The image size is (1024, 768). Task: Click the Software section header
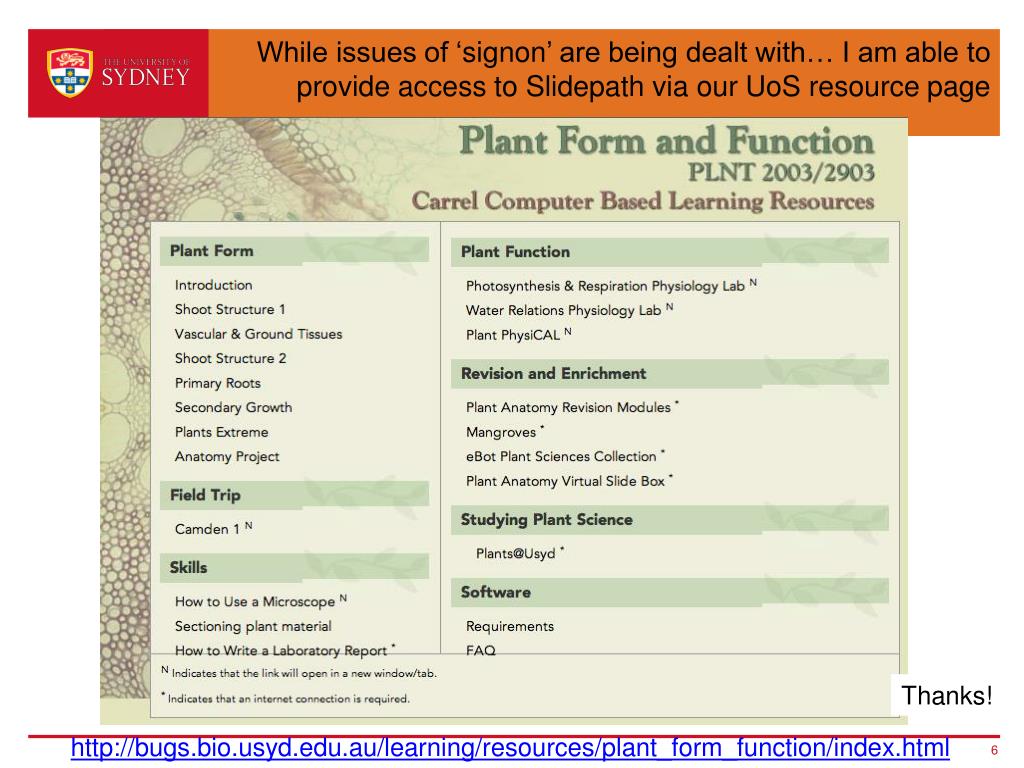pyautogui.click(x=670, y=592)
